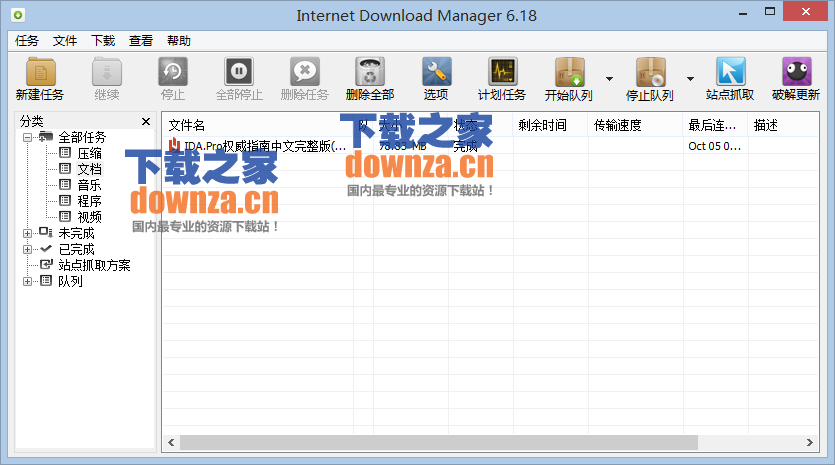Image resolution: width=835 pixels, height=465 pixels.
Task: Open dropdown arrow next to 开始队列
Action: click(609, 79)
